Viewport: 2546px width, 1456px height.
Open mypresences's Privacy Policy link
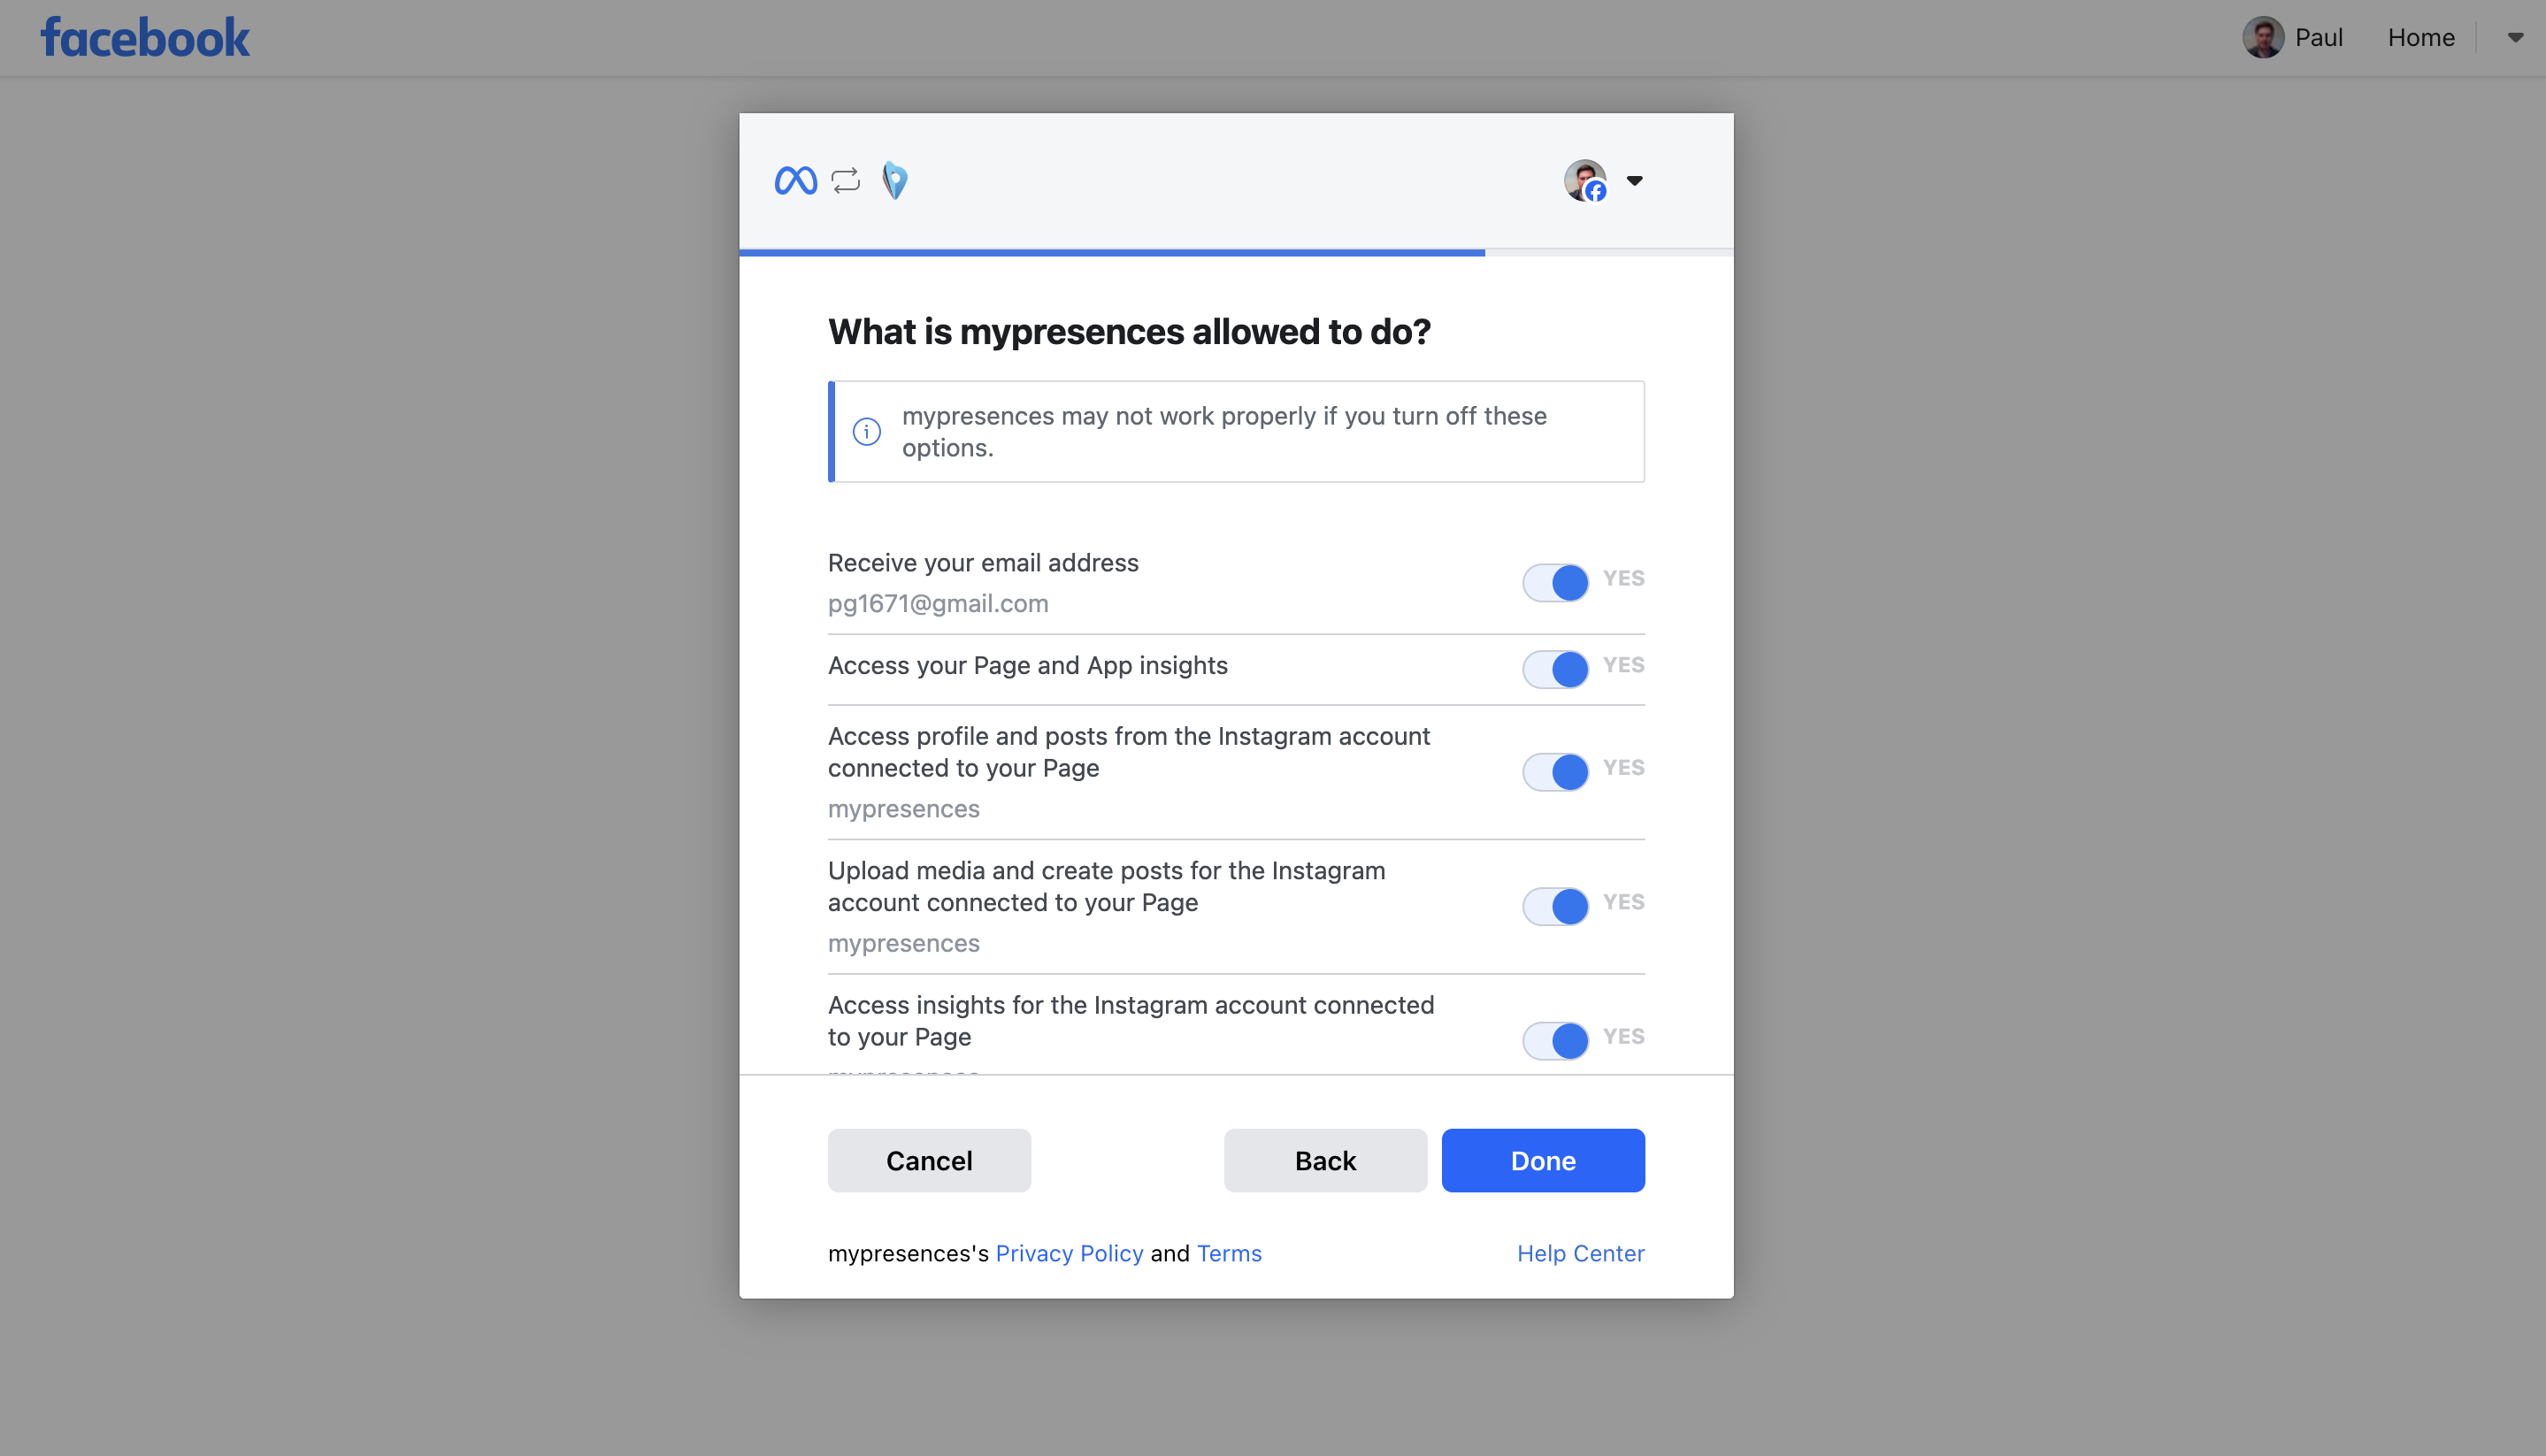point(1069,1254)
